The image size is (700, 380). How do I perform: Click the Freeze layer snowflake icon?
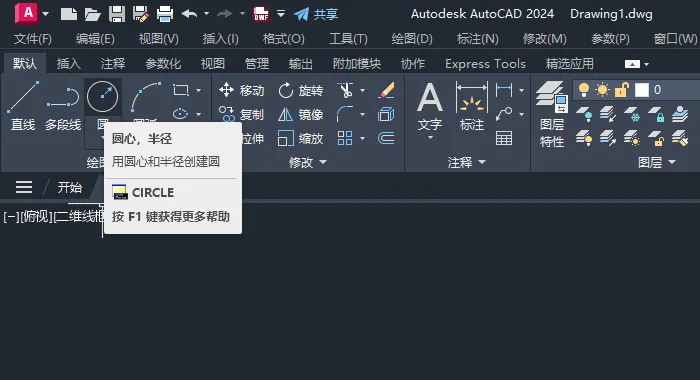[632, 114]
